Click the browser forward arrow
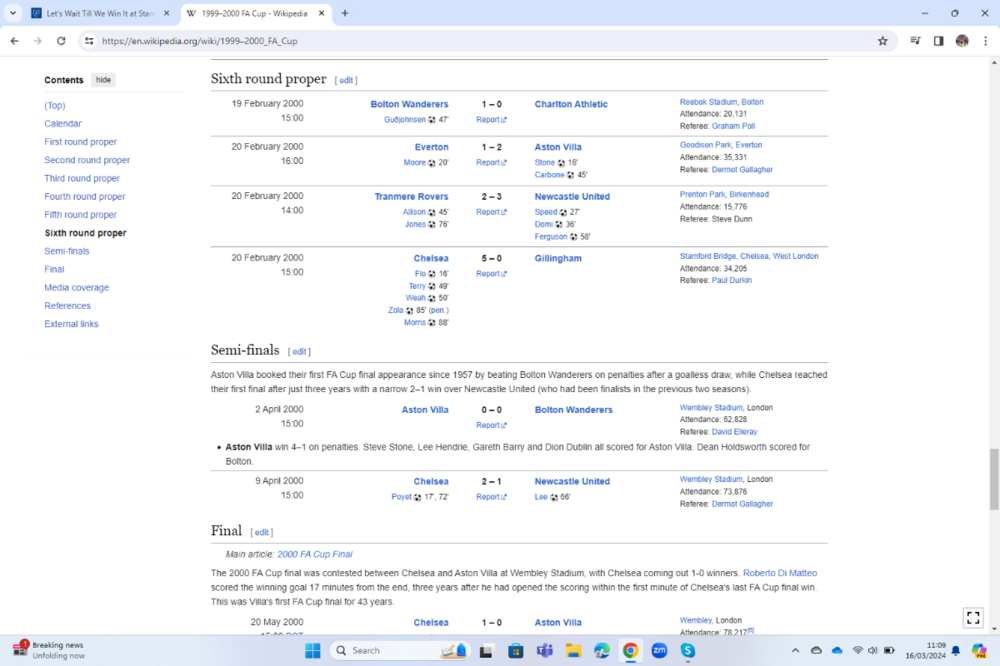 38,41
